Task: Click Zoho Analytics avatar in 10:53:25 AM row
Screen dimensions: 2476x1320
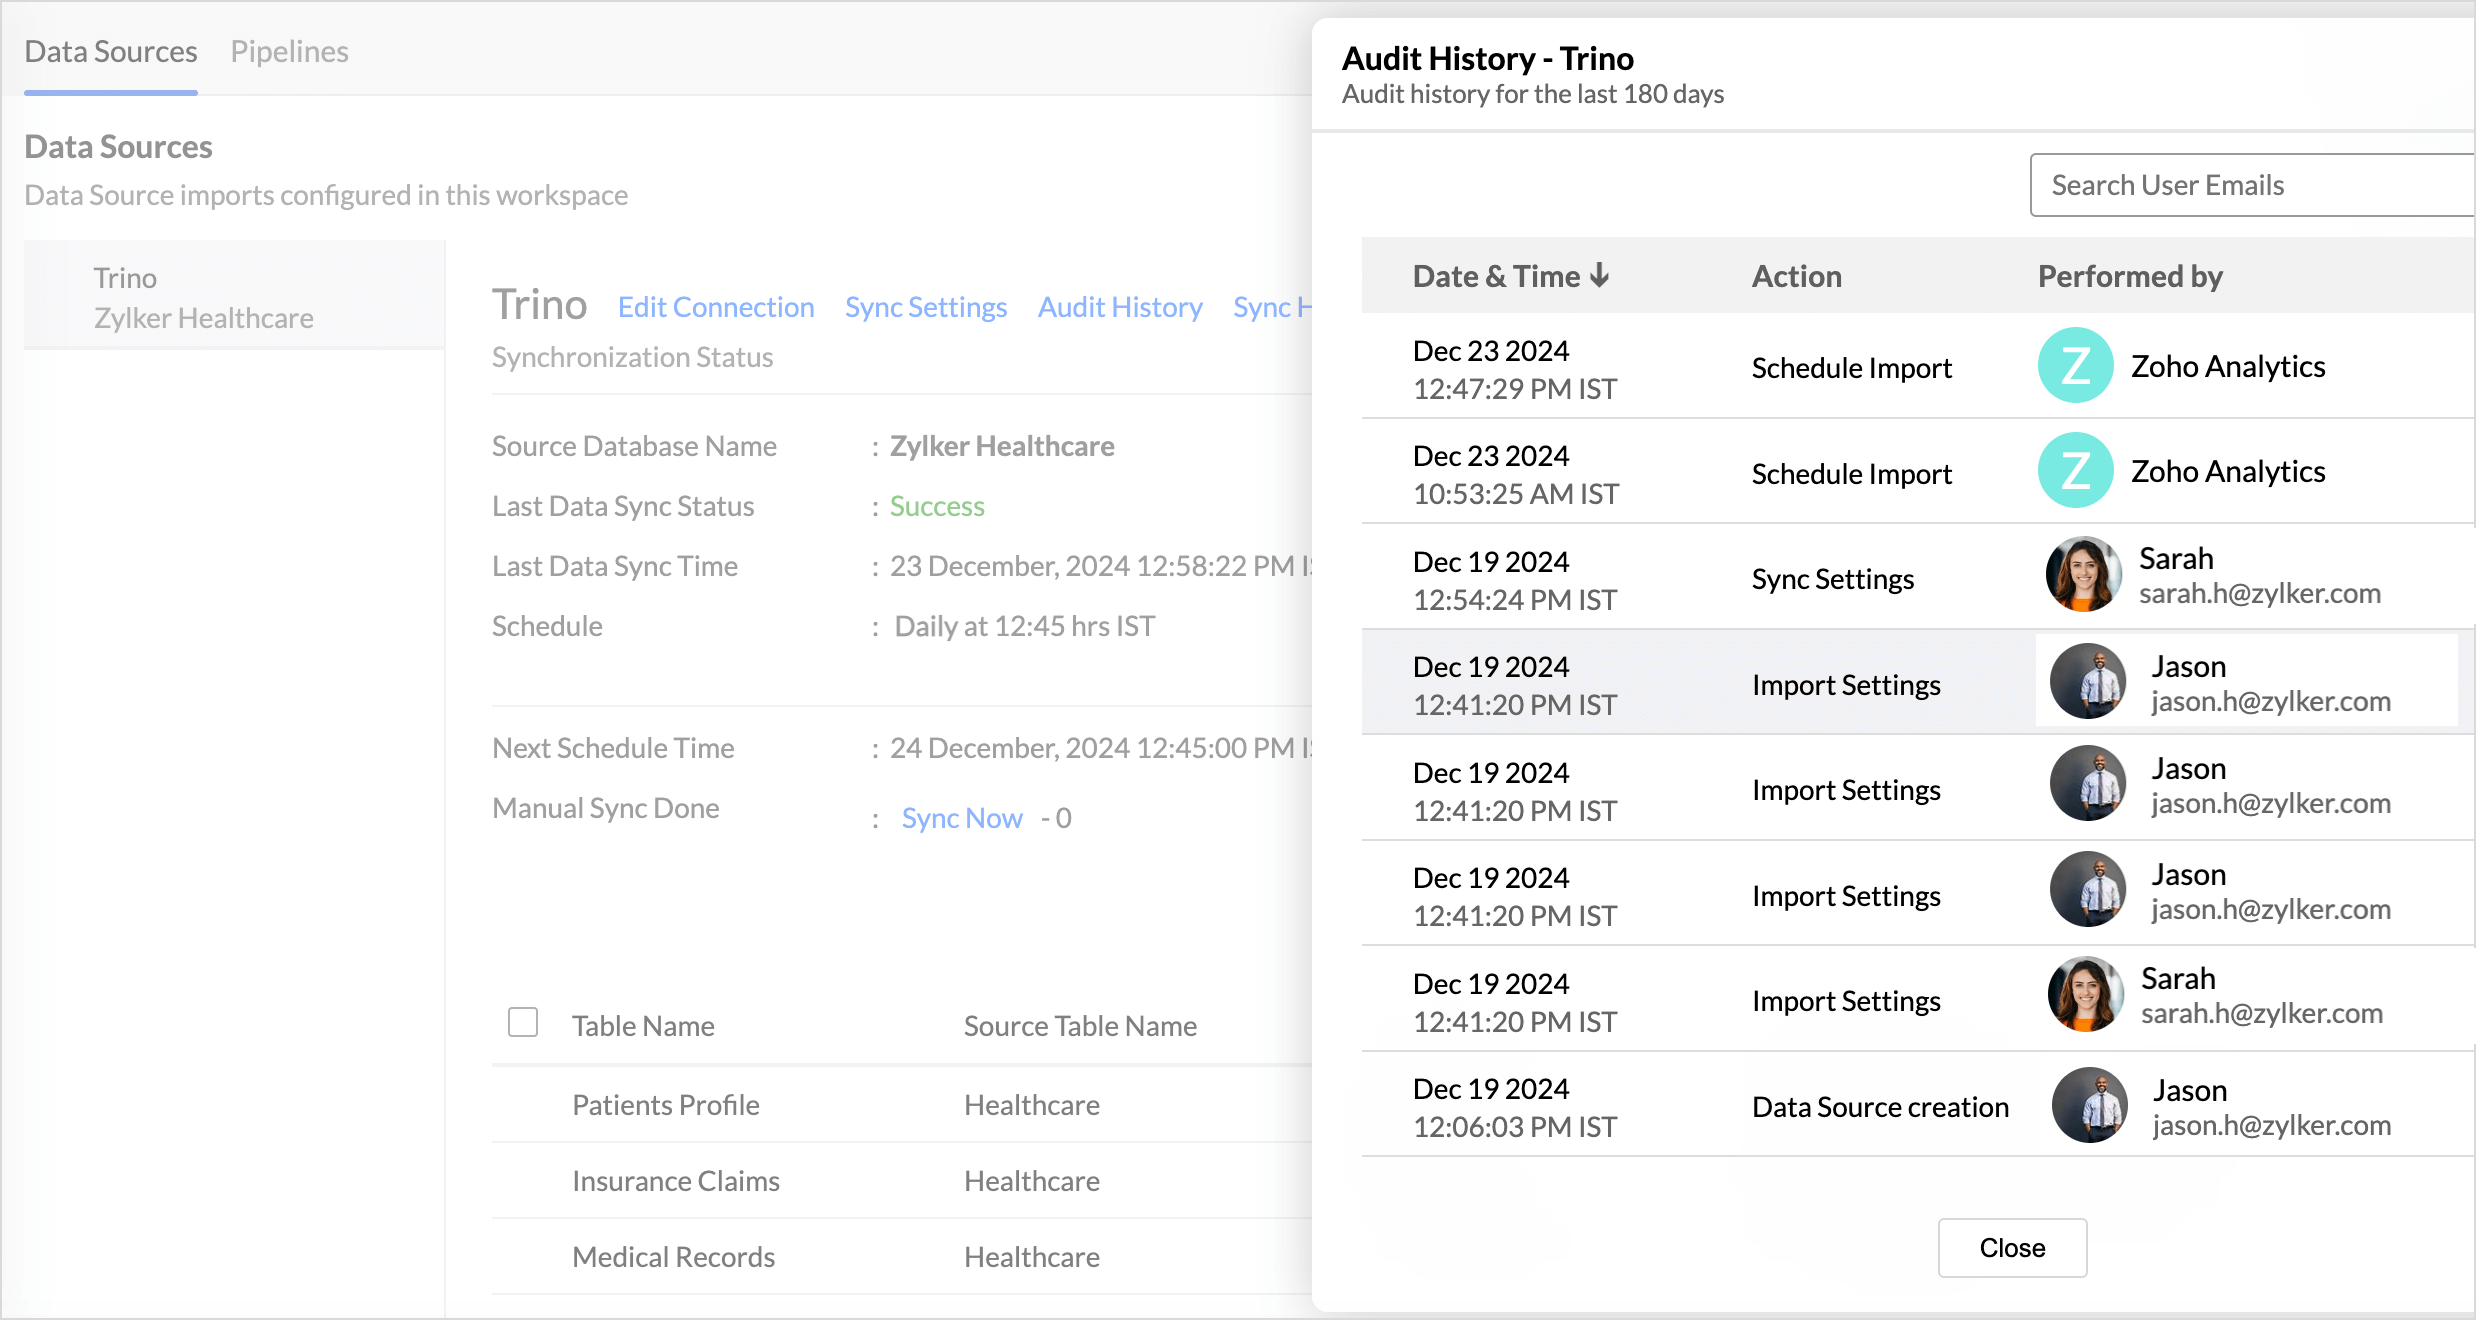Action: tap(2076, 470)
